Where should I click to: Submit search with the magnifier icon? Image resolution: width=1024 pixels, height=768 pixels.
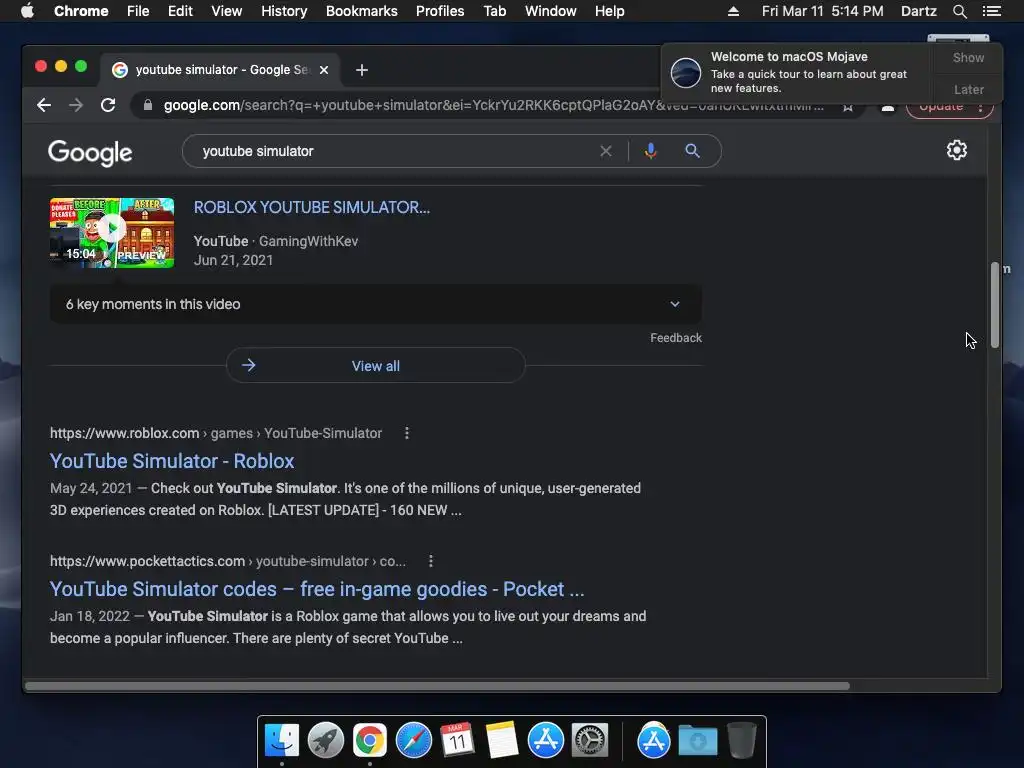[x=692, y=152]
